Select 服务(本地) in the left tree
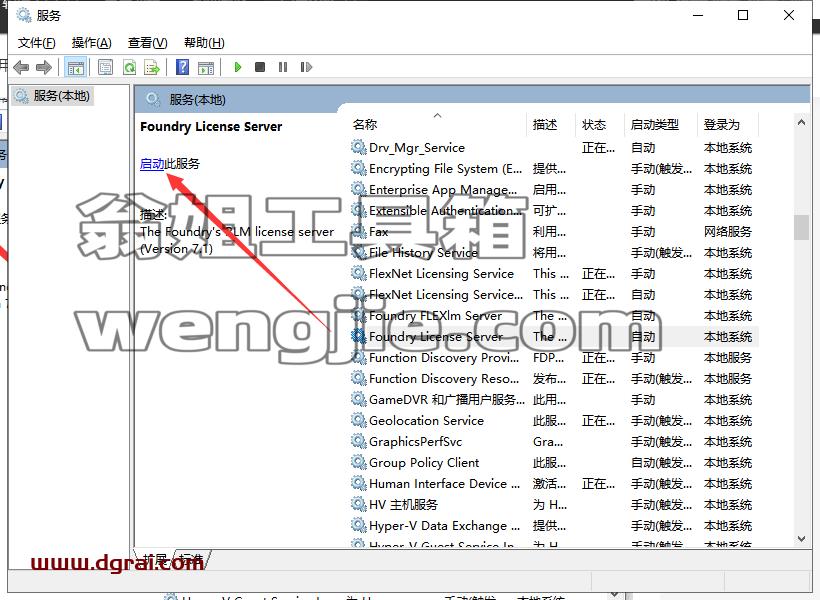Image resolution: width=820 pixels, height=600 pixels. tap(61, 96)
